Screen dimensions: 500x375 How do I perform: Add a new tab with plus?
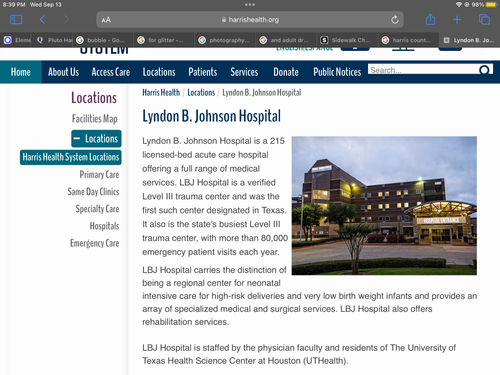(457, 20)
